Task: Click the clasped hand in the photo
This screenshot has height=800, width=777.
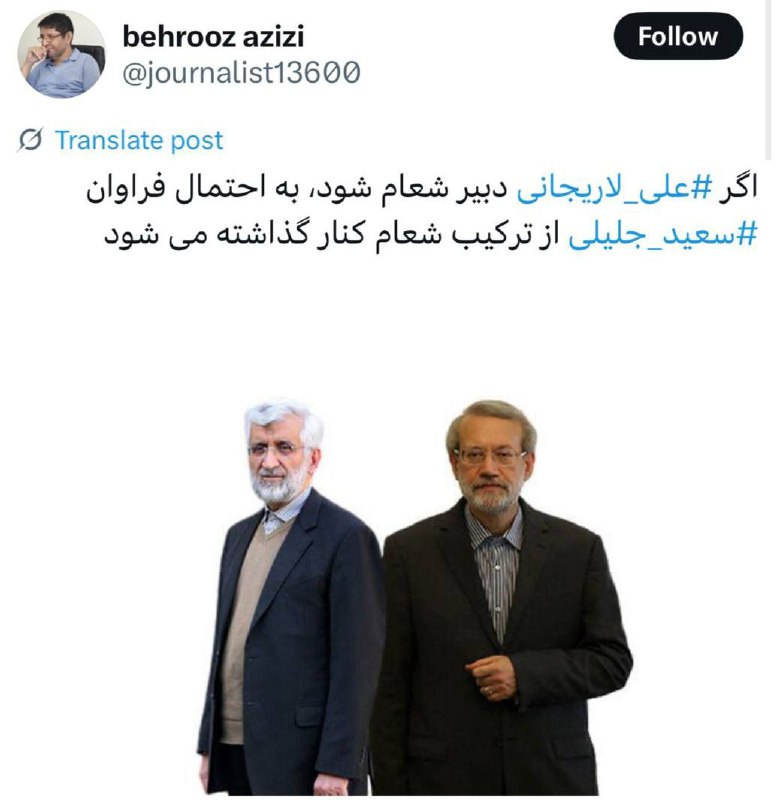Action: 491,677
